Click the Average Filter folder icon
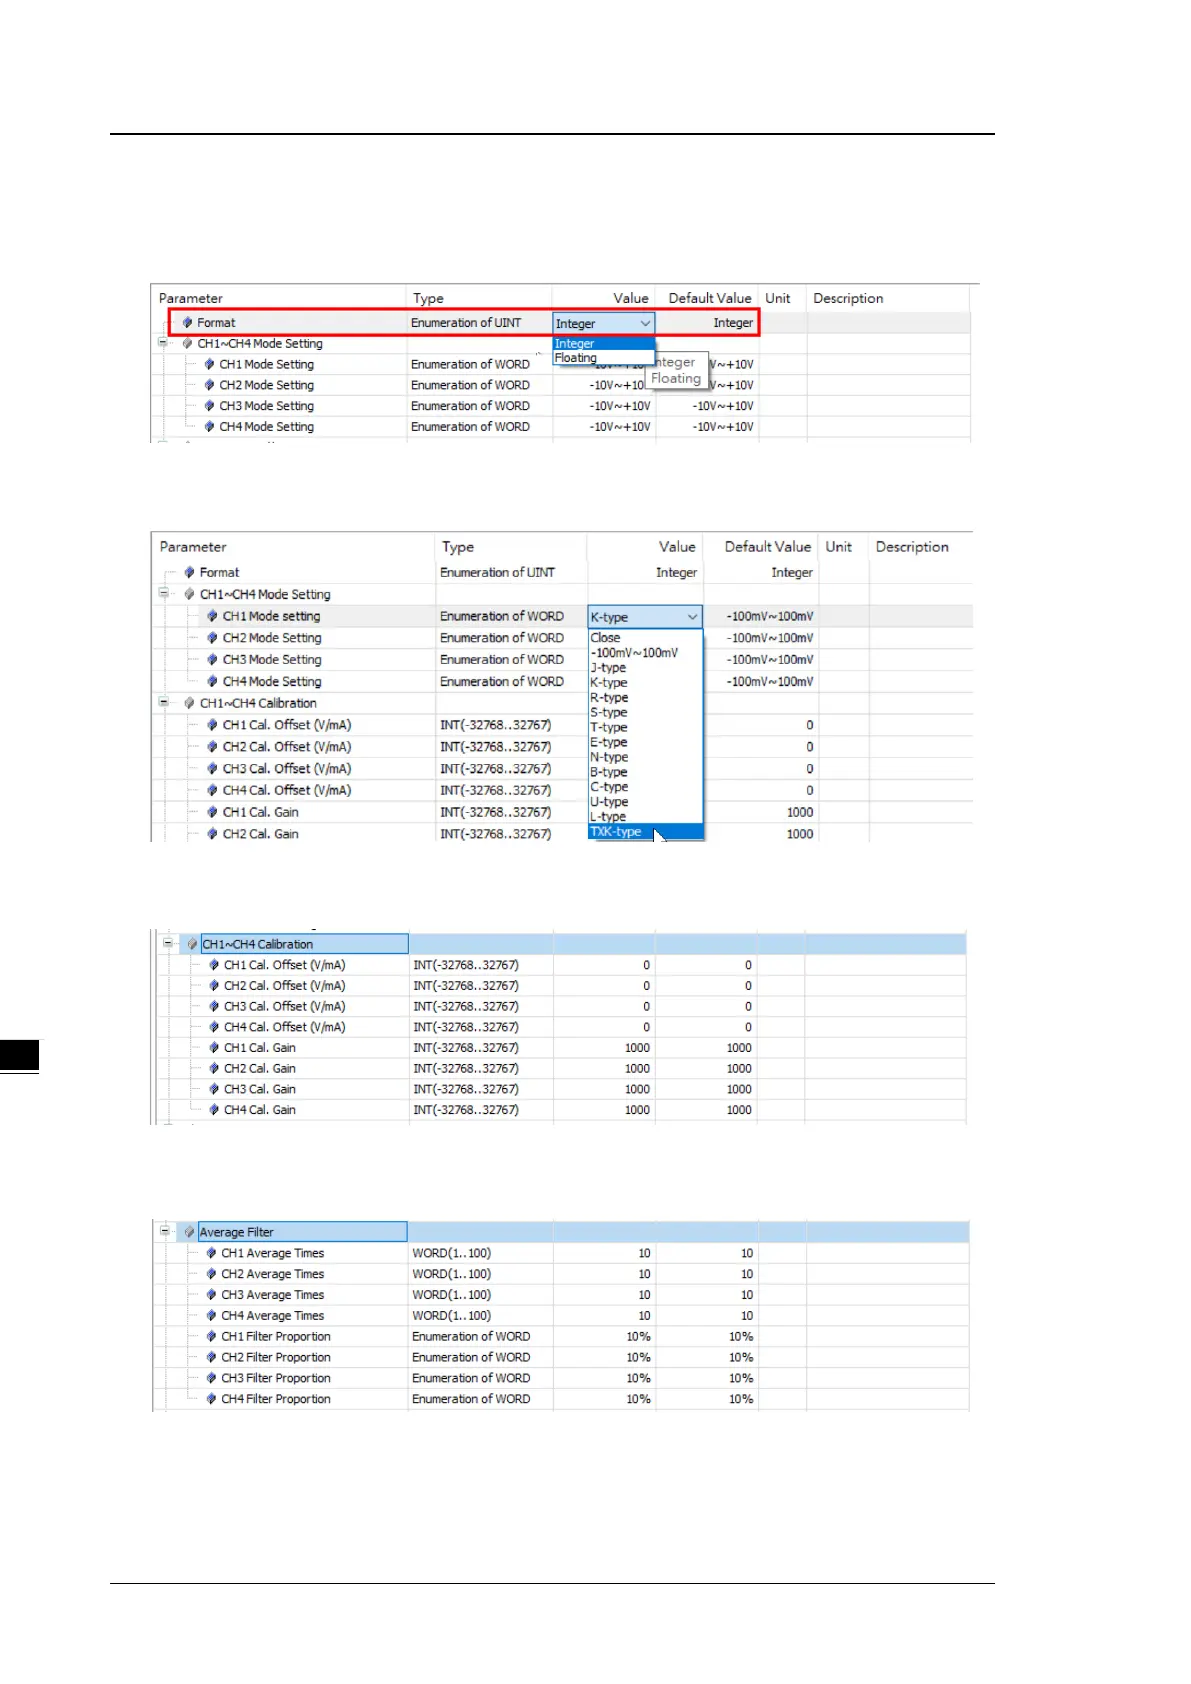 pyautogui.click(x=189, y=1232)
